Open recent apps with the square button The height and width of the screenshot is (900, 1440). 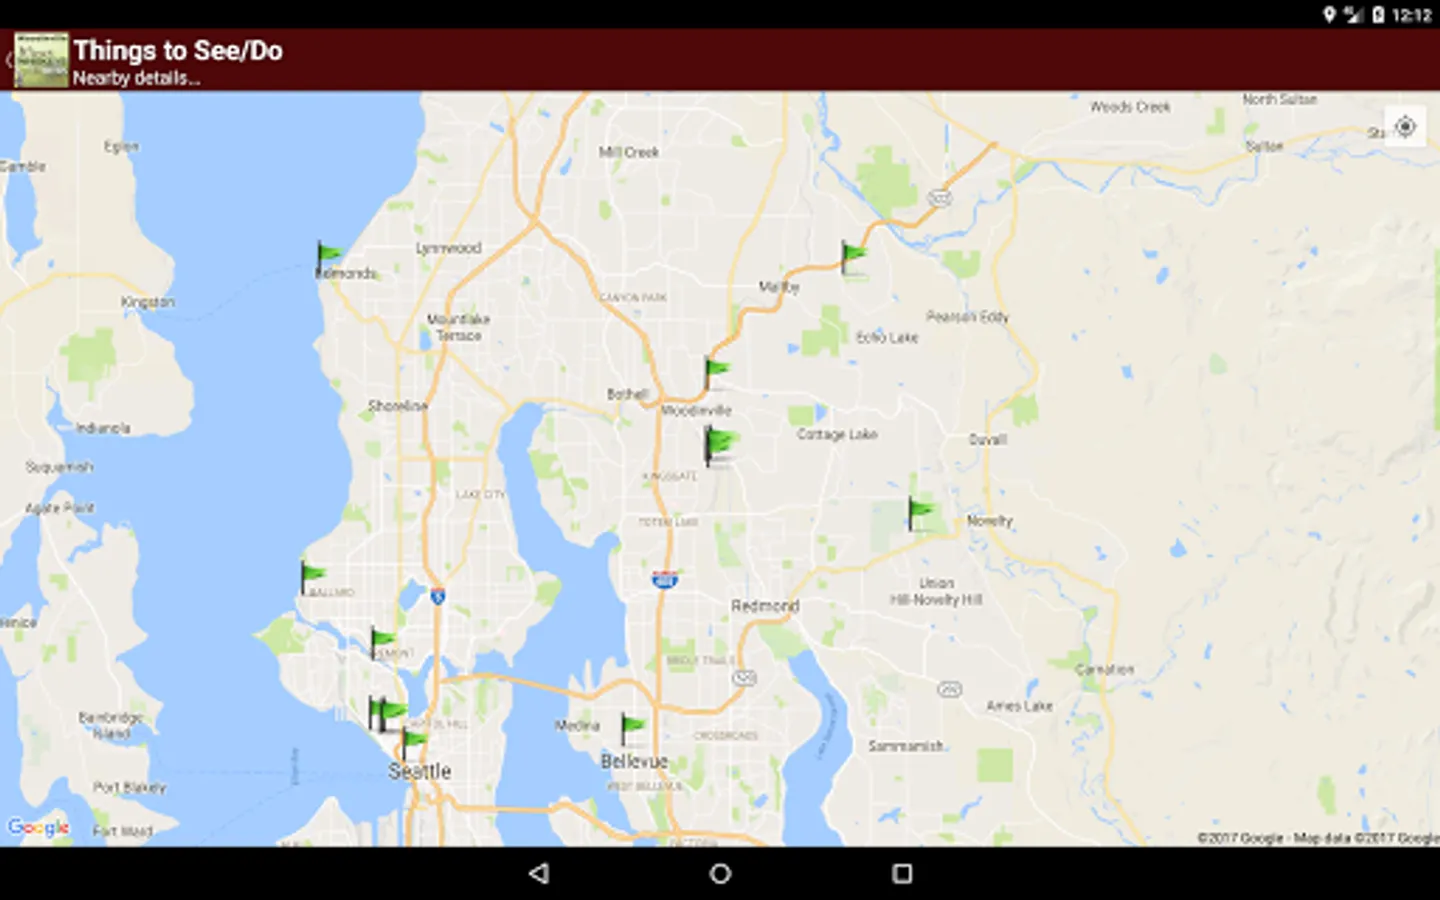tap(902, 873)
